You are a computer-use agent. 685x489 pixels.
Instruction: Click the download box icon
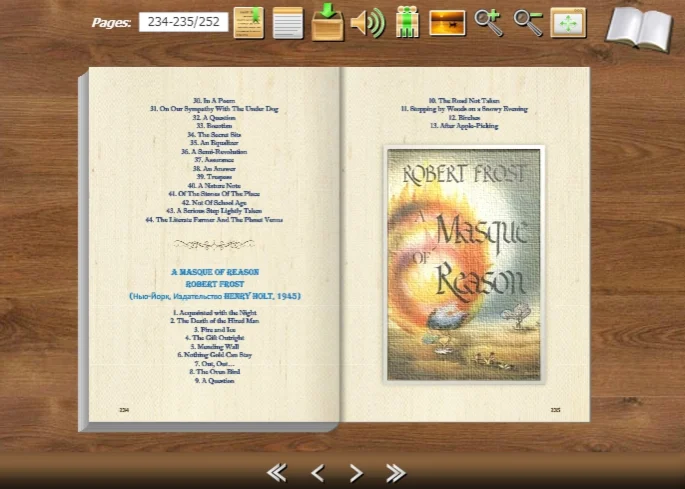[328, 22]
